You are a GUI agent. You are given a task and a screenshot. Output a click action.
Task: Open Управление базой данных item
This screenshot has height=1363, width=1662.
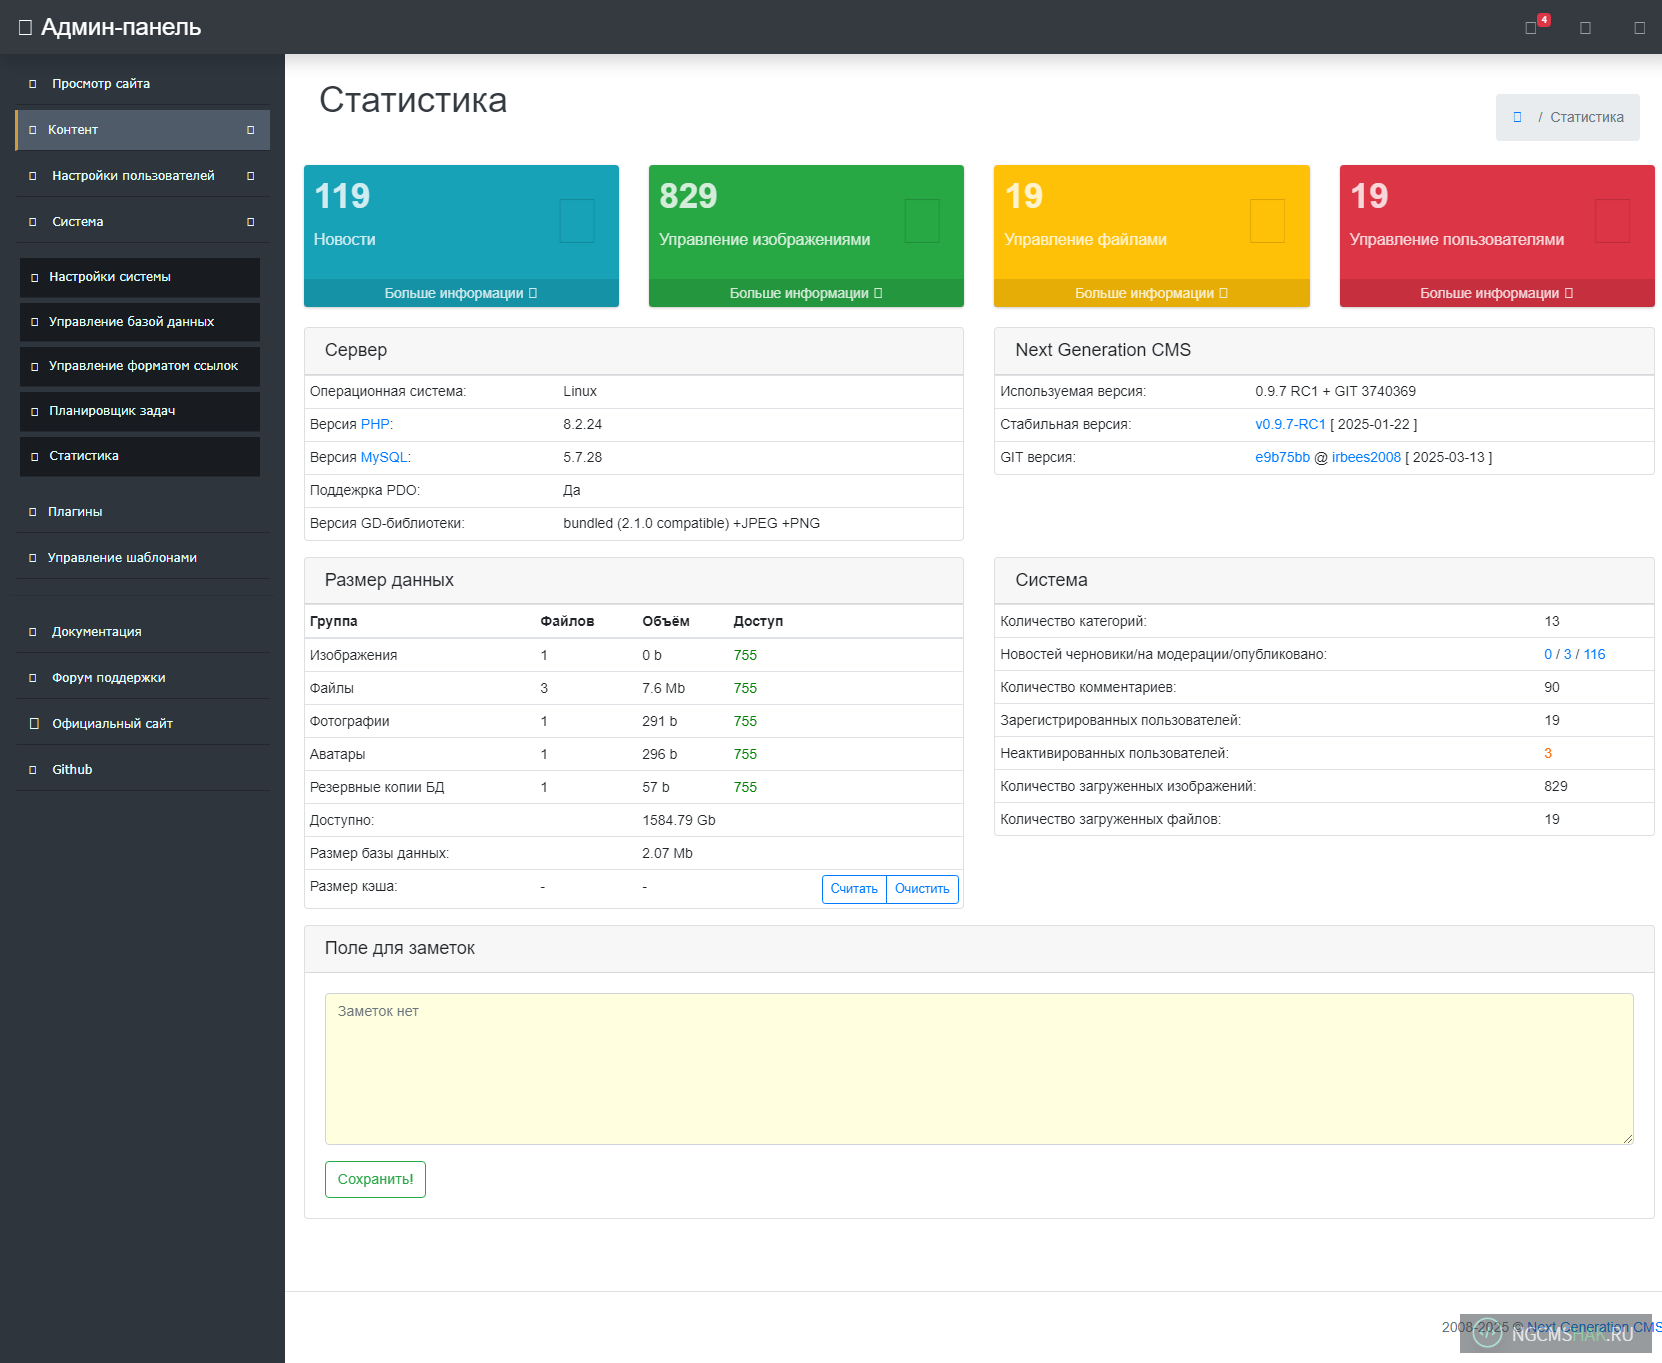point(140,322)
